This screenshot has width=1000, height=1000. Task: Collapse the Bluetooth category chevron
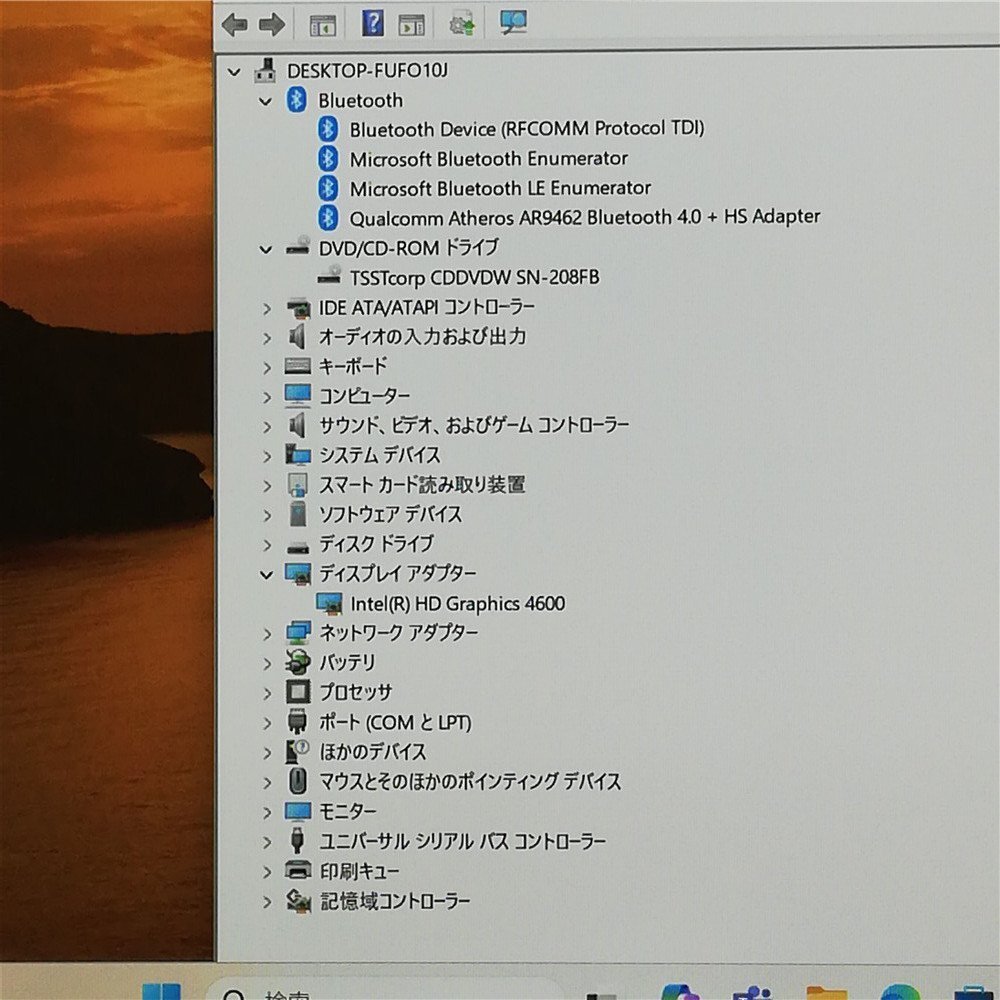[265, 101]
